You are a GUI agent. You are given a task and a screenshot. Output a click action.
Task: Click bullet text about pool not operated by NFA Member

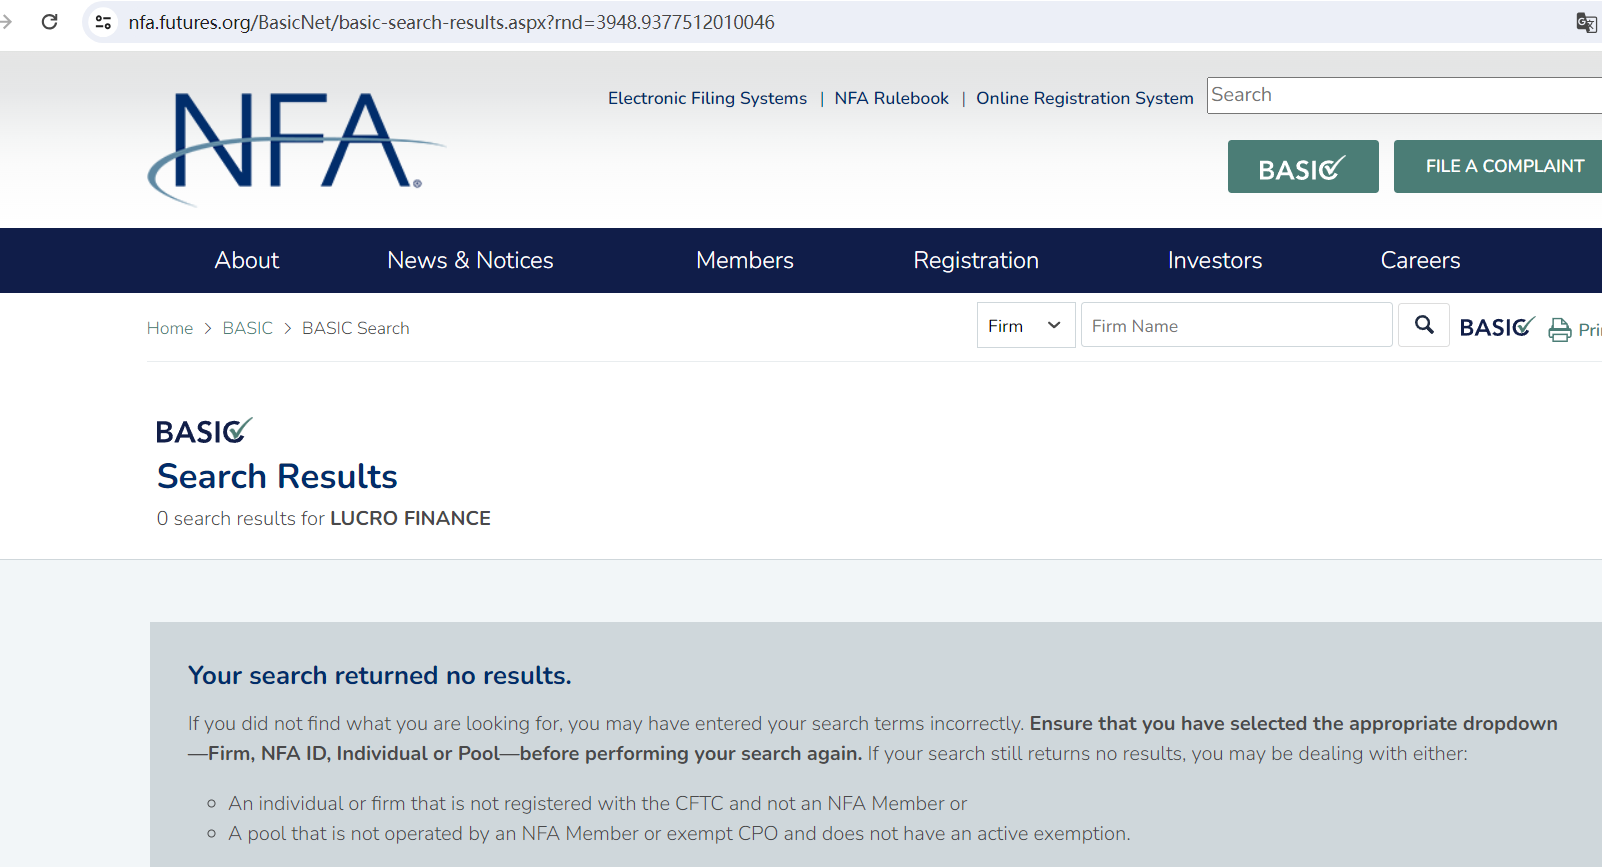[x=679, y=833]
